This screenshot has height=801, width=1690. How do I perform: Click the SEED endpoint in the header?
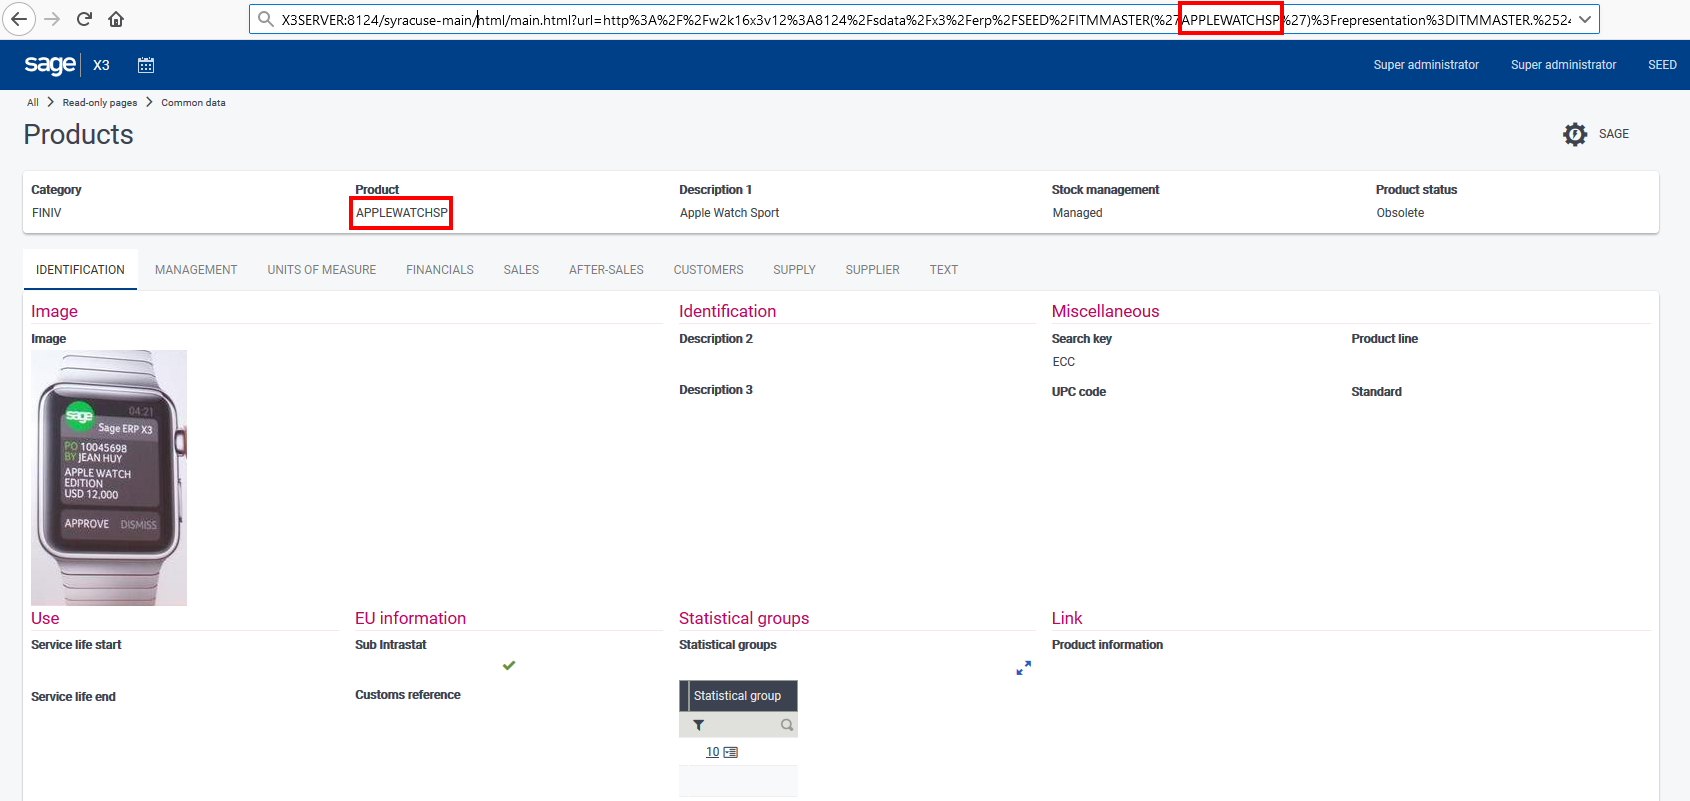click(x=1661, y=65)
